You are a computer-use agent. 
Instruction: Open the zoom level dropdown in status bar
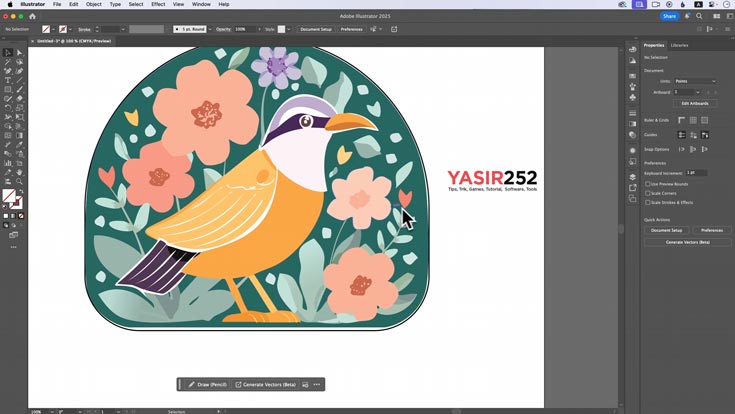(52, 412)
